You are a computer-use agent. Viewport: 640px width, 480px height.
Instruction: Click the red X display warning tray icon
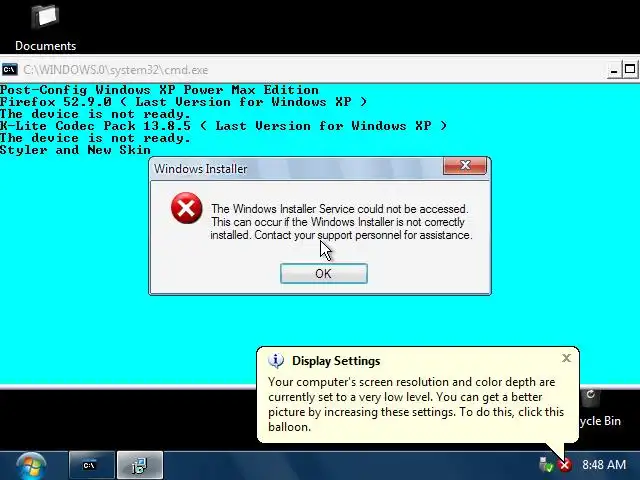tap(565, 464)
